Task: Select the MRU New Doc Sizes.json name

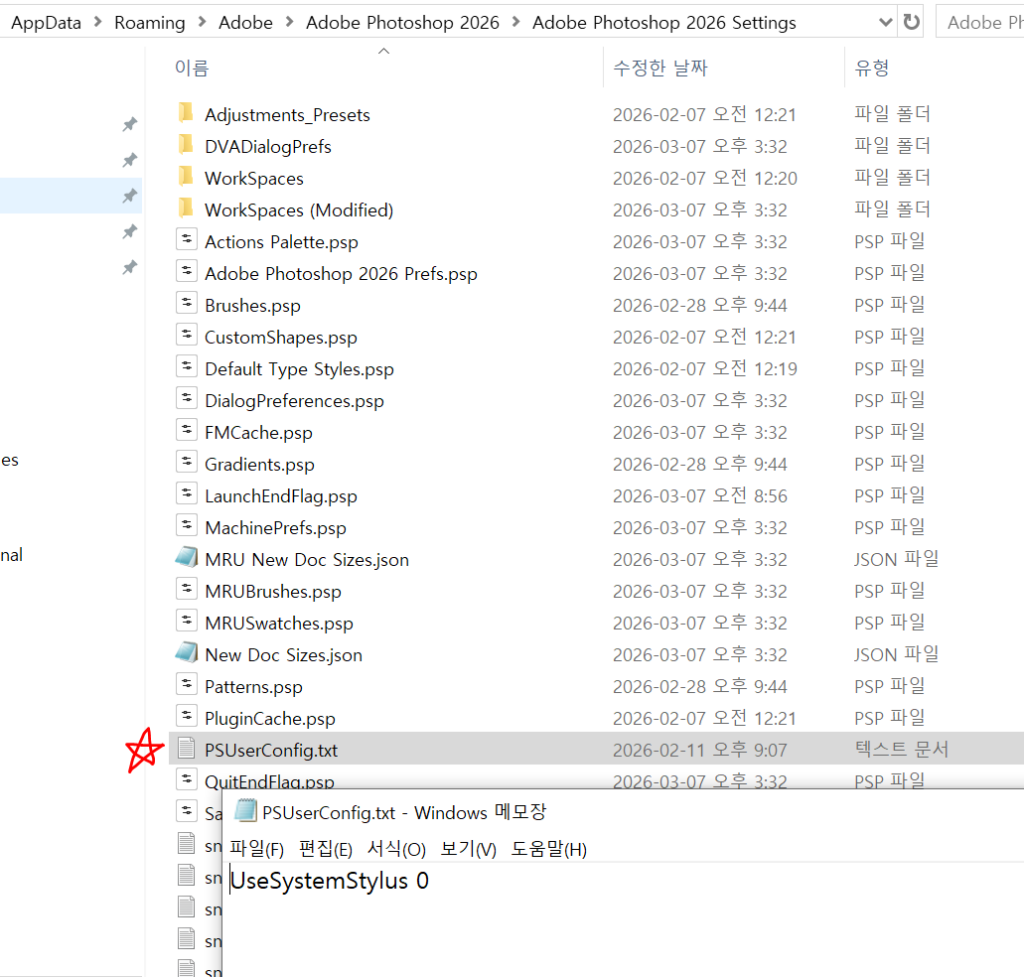Action: (307, 560)
